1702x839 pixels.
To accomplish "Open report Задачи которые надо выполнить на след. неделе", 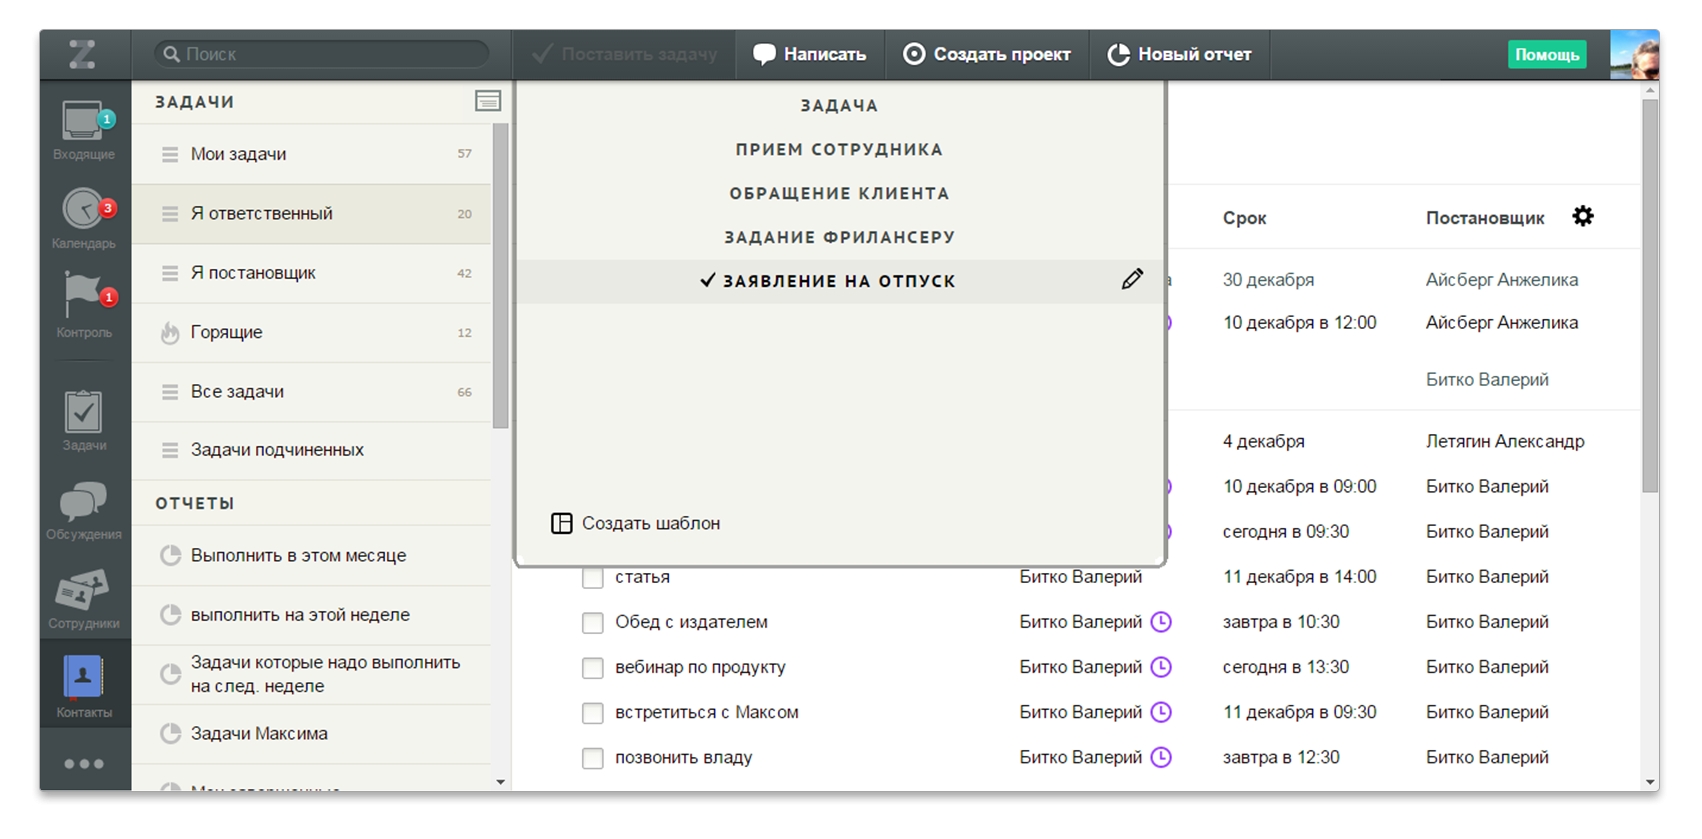I will pos(311,675).
